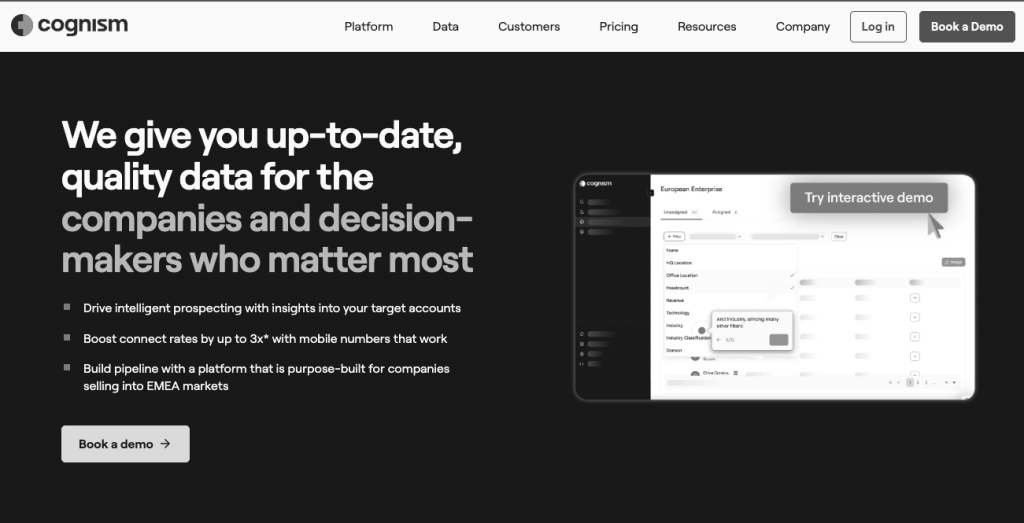The width and height of the screenshot is (1024, 523).
Task: Toggle Office Location filter in demo preview
Action: pyautogui.click(x=730, y=276)
